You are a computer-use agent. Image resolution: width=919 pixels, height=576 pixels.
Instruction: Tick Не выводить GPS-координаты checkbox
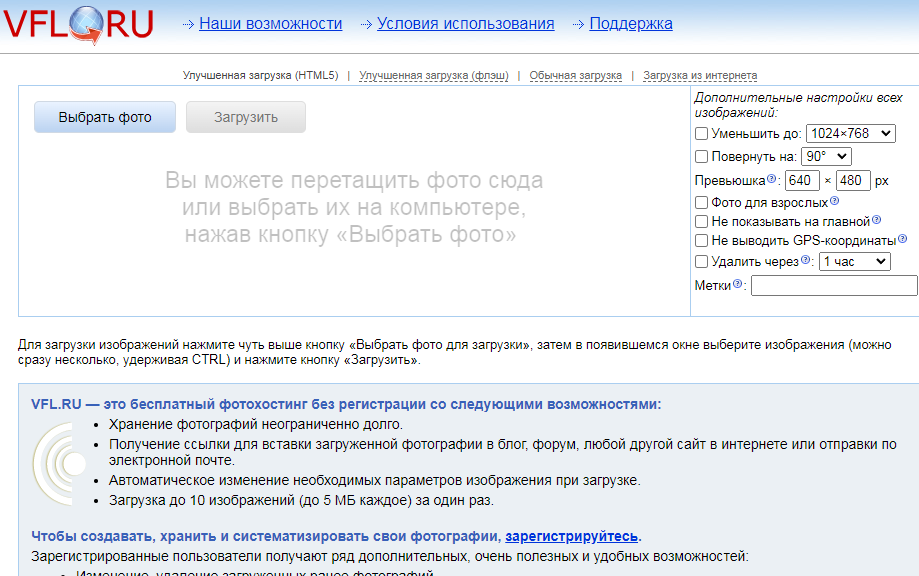702,240
